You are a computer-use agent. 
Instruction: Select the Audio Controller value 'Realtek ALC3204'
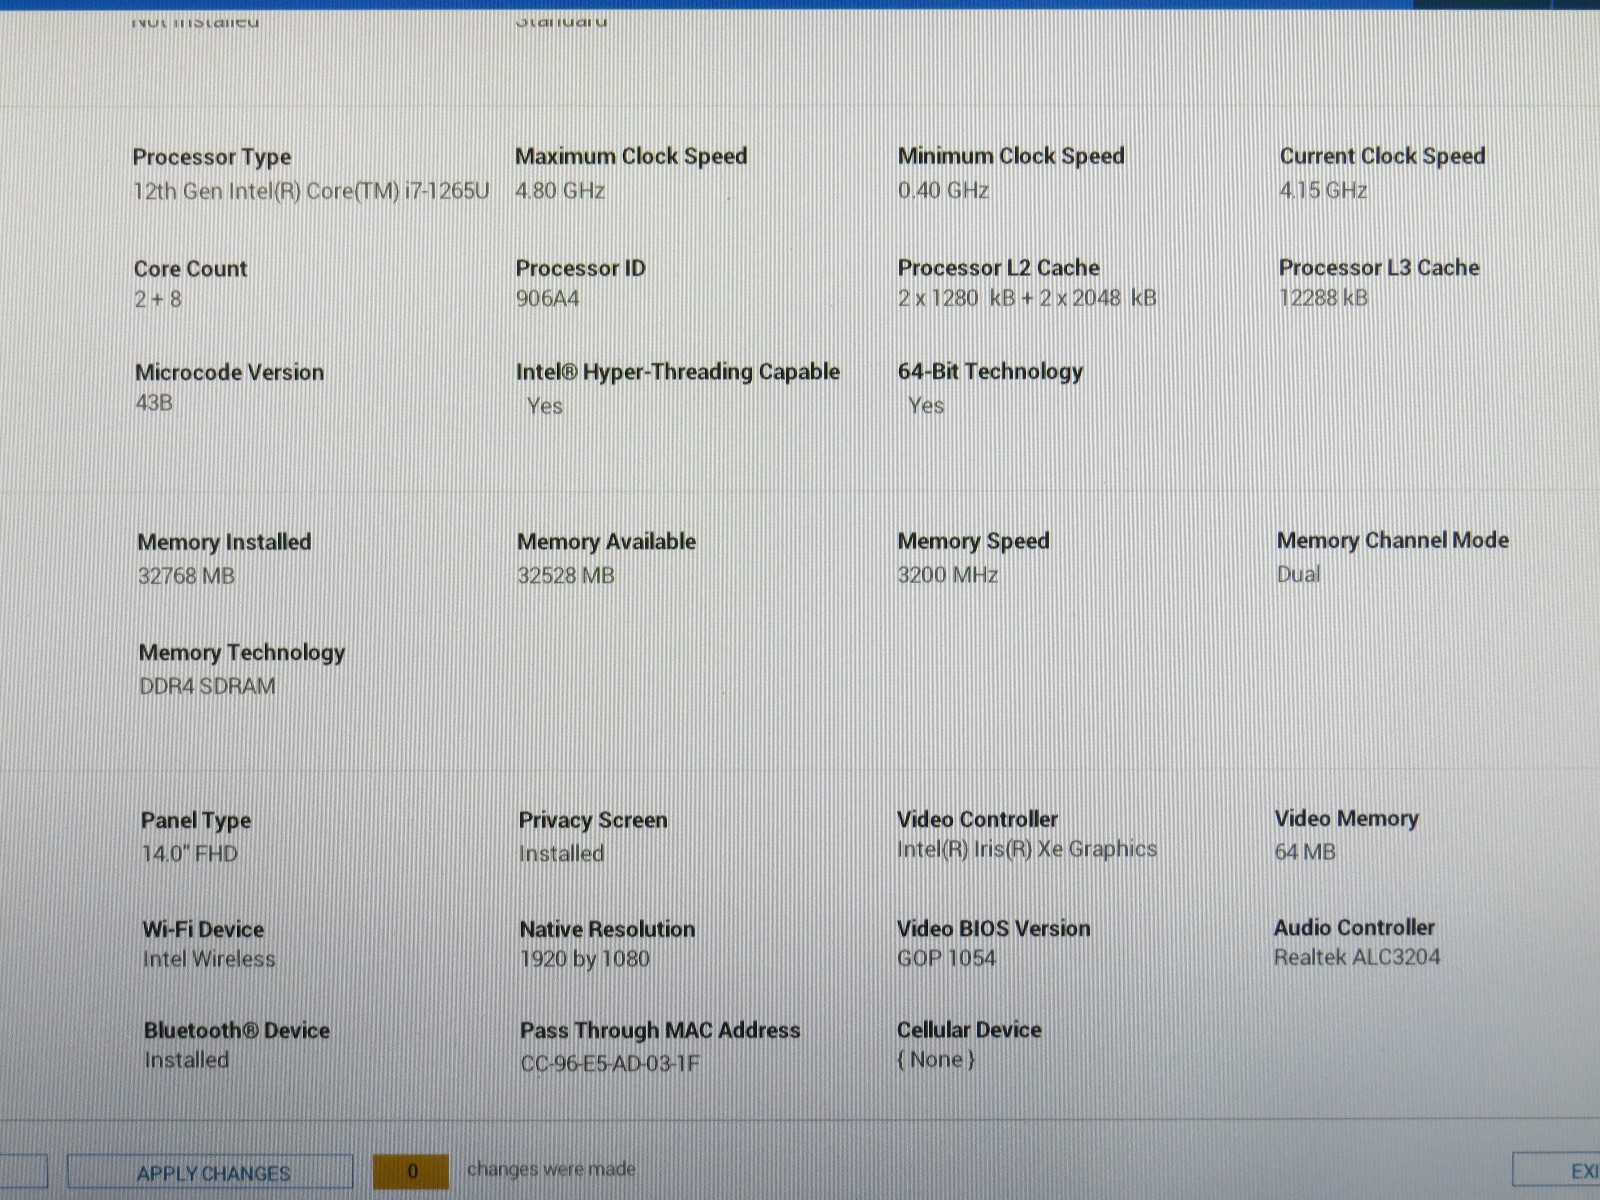point(1357,957)
